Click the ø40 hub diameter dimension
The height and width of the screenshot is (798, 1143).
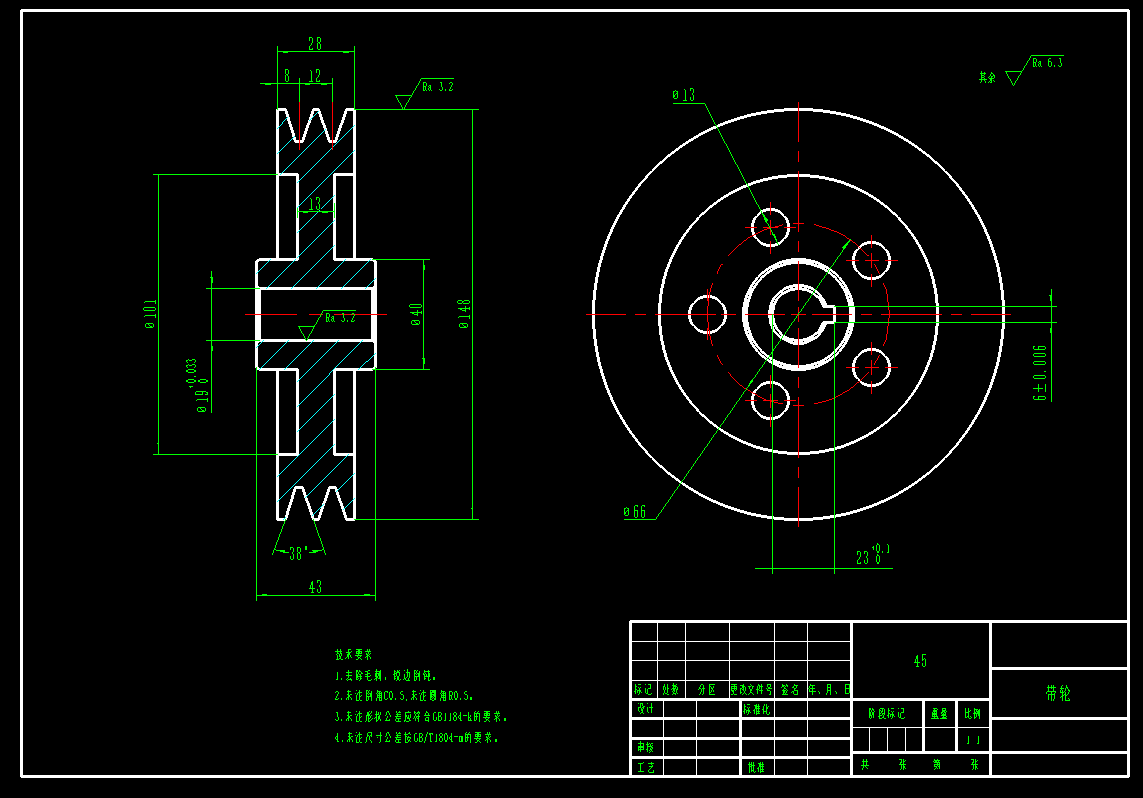(x=416, y=314)
